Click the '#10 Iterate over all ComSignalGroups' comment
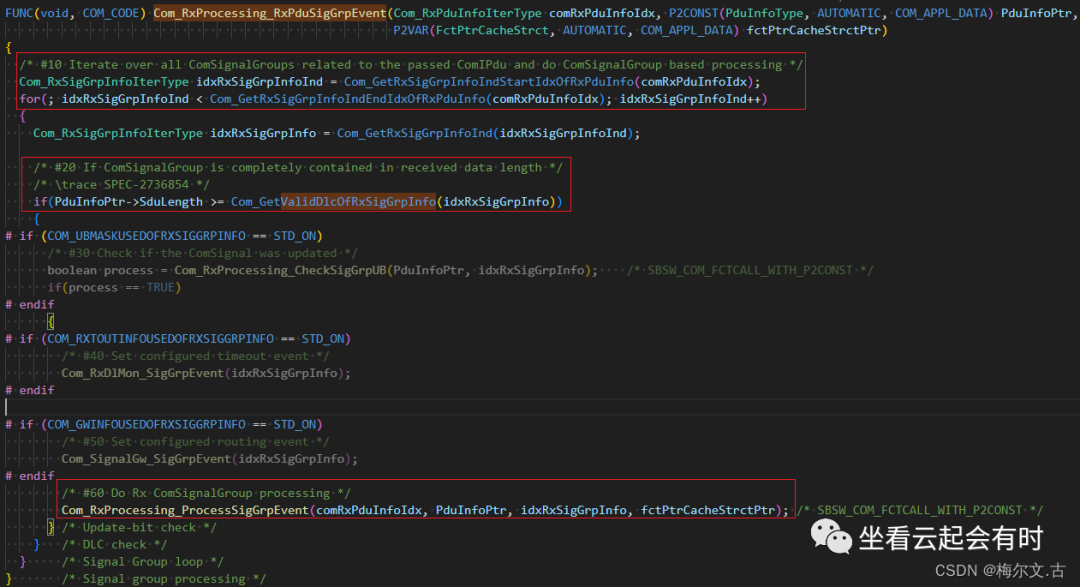This screenshot has height=587, width=1080. [x=411, y=65]
